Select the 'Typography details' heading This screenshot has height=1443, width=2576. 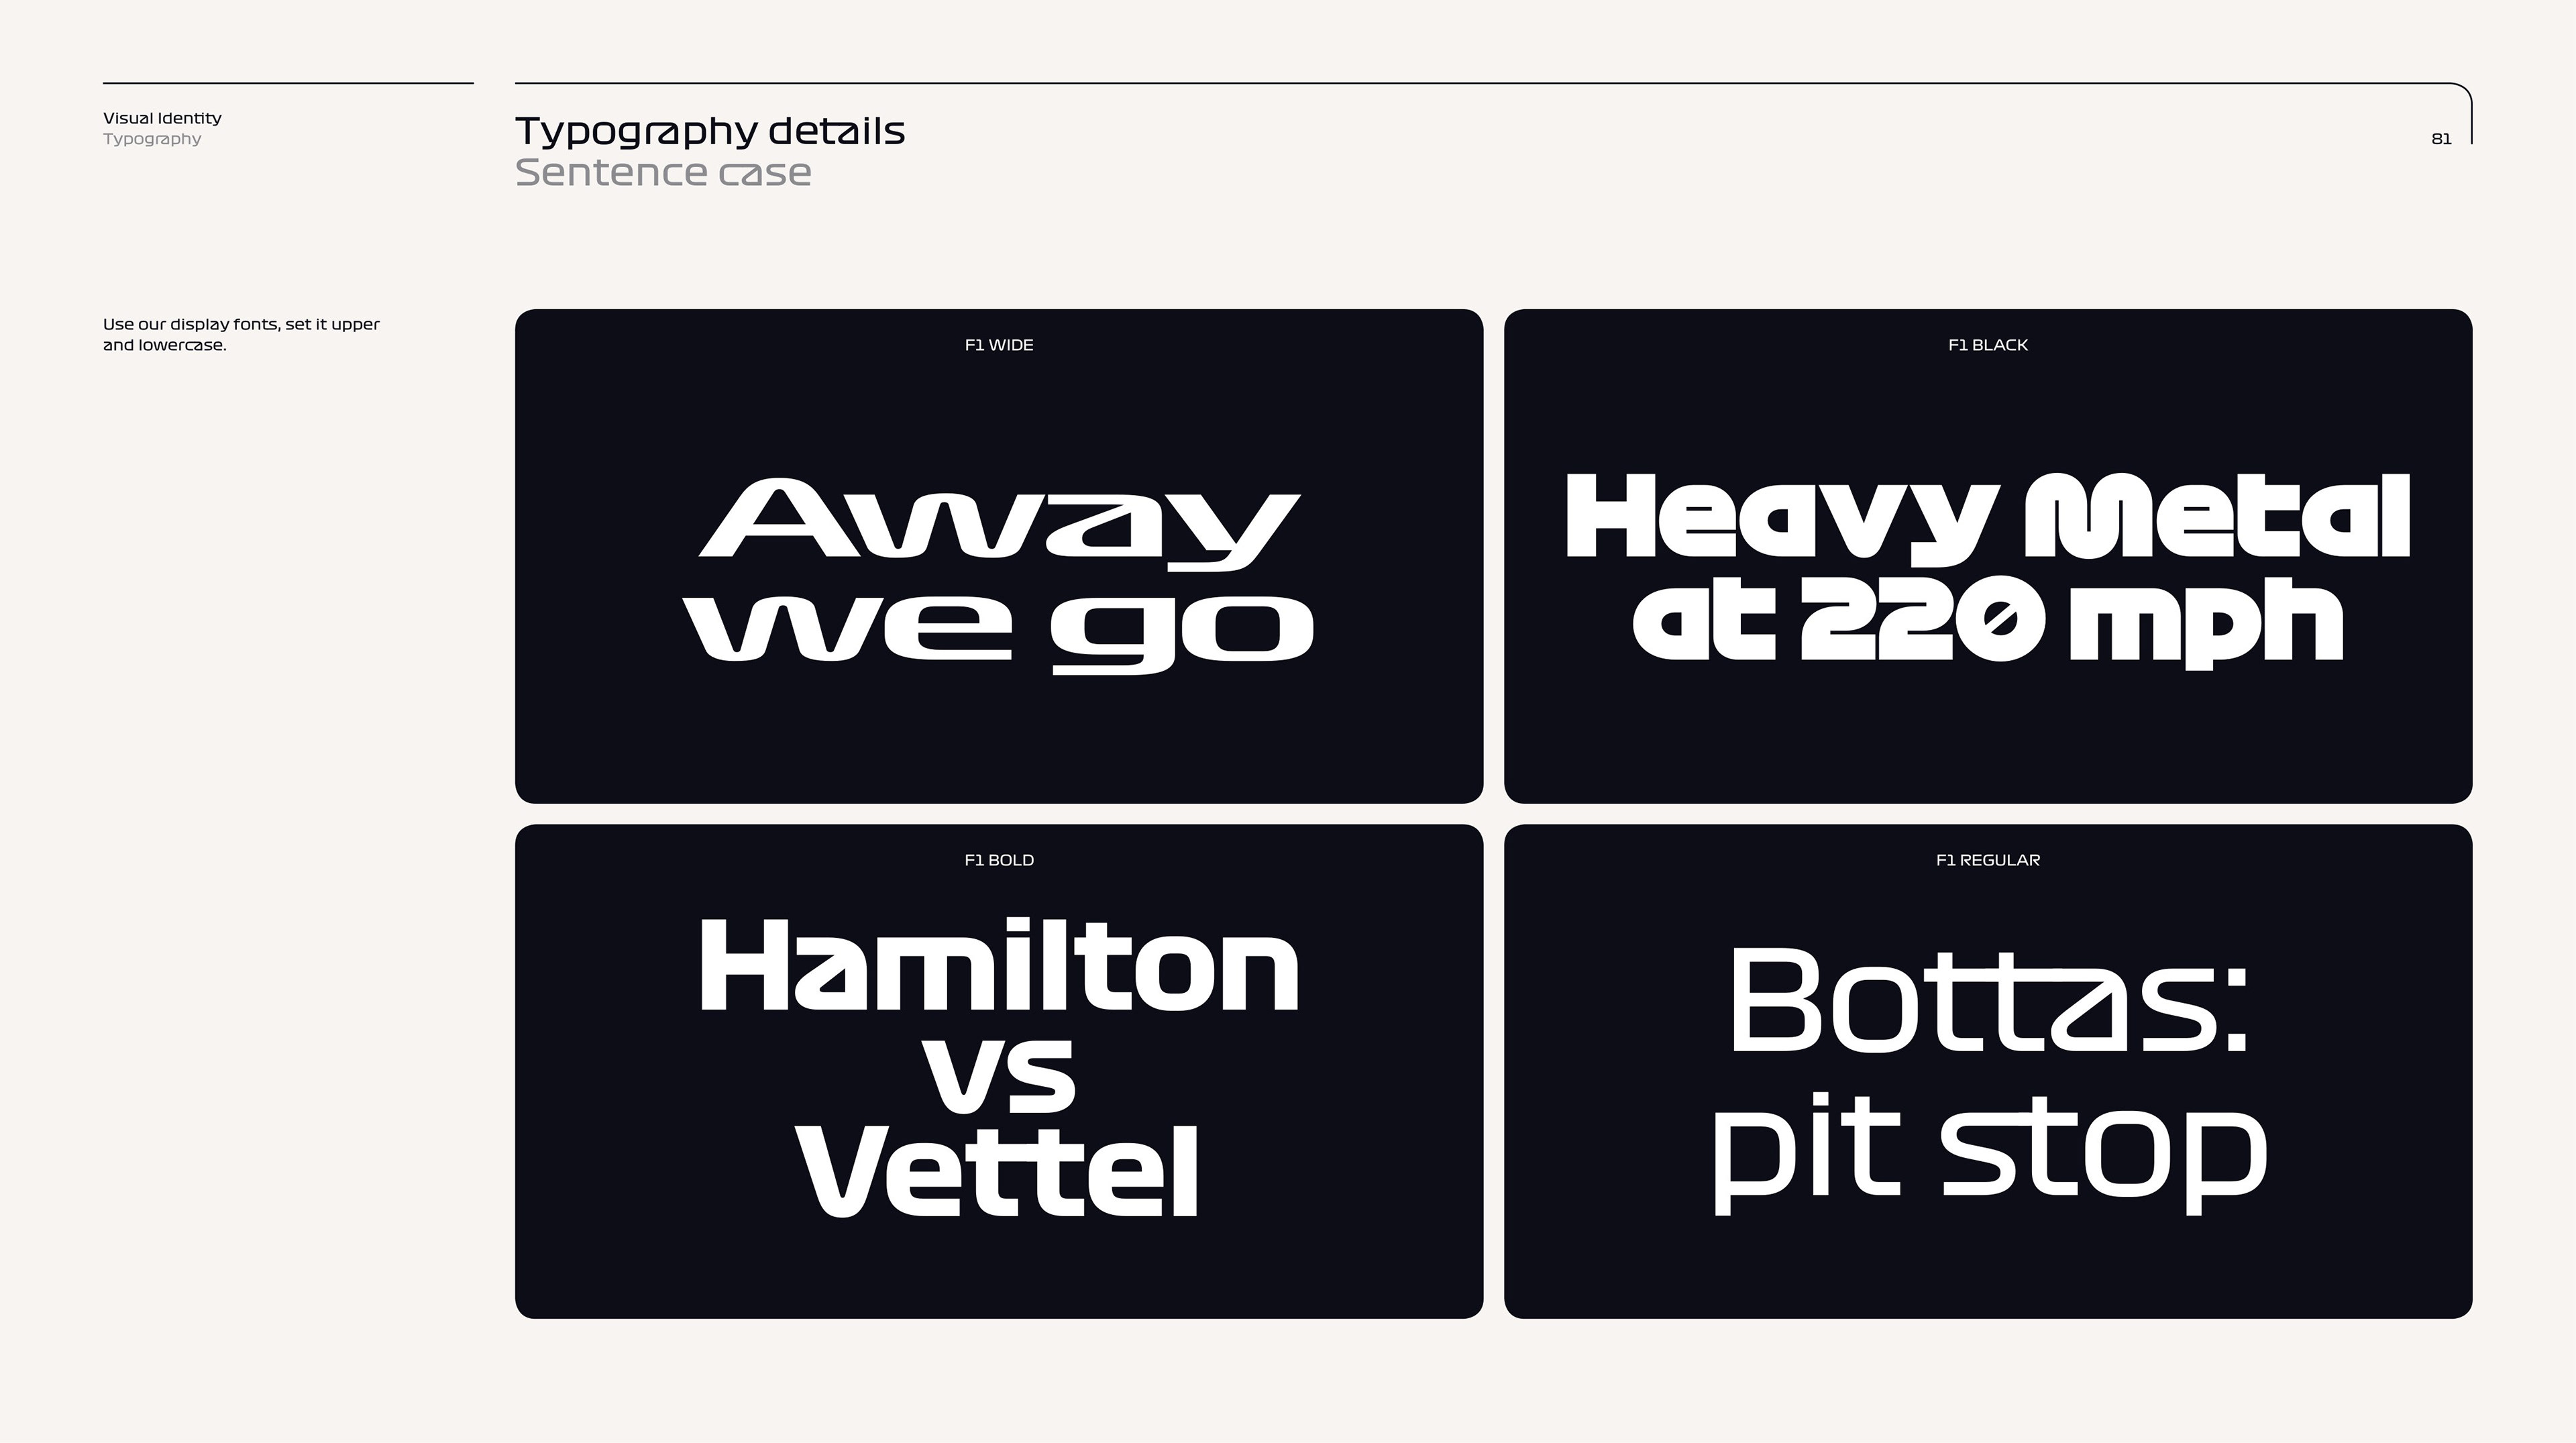709,131
